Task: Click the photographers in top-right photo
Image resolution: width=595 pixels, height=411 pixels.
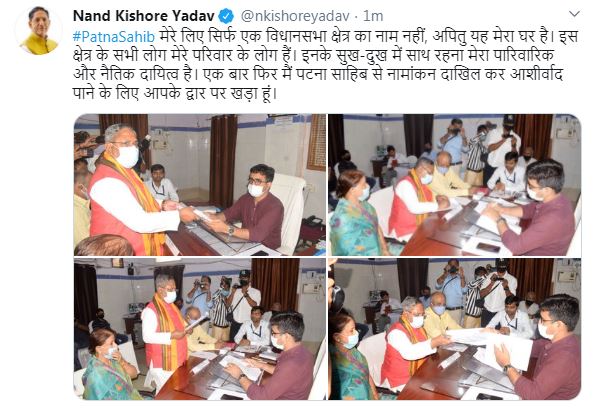Action: pos(482,150)
